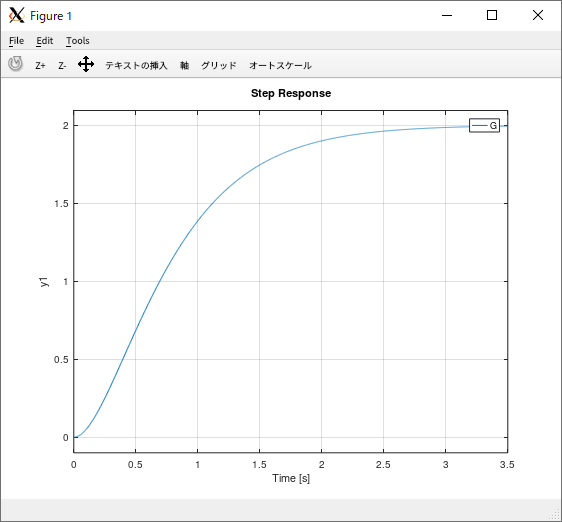Click the legend box labeled G
The width and height of the screenshot is (562, 522).
pos(484,125)
